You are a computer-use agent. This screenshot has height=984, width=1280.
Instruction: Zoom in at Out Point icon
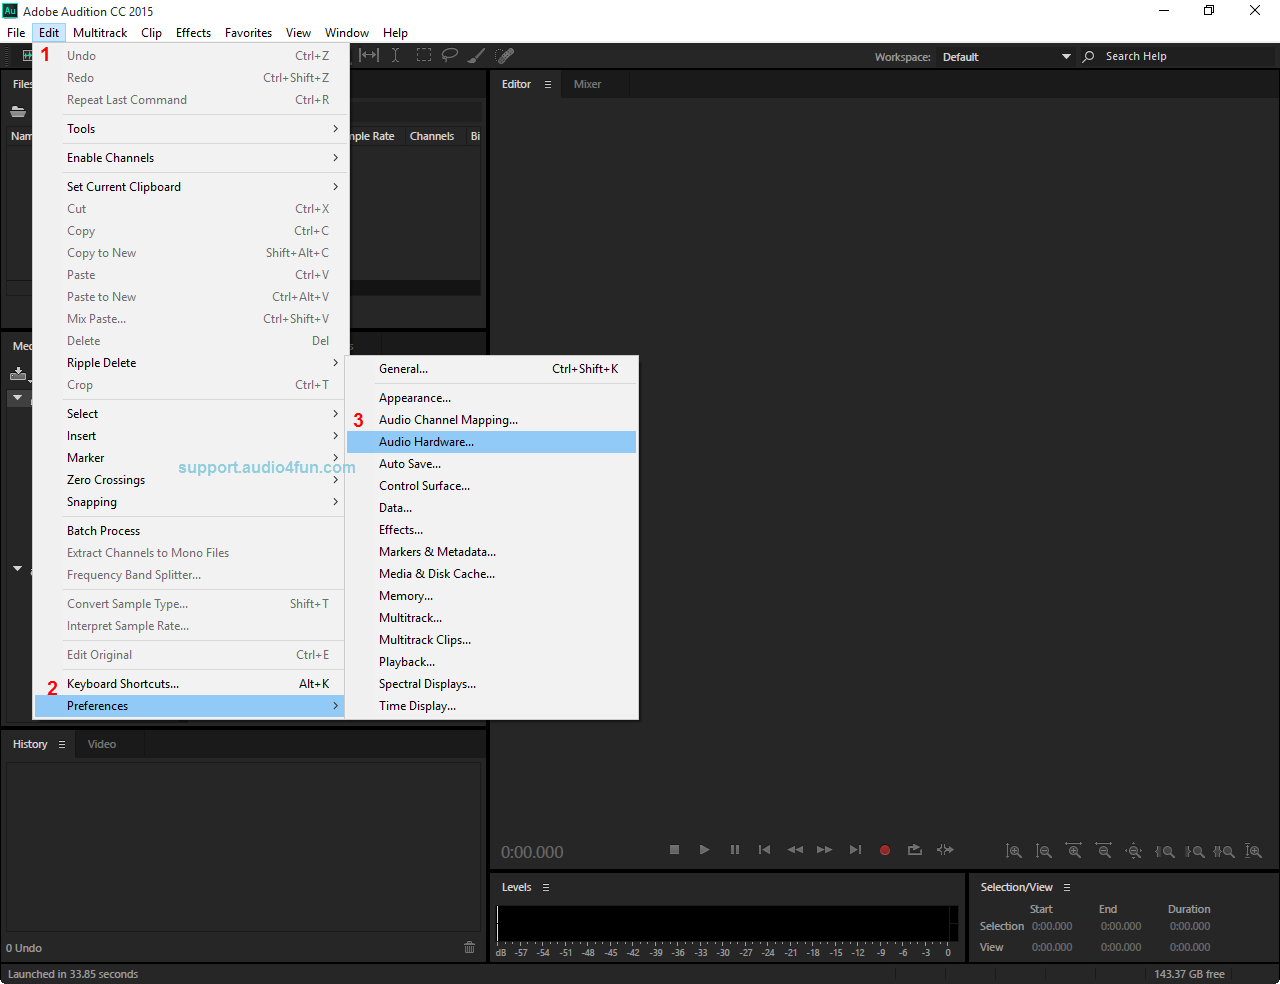[1195, 851]
